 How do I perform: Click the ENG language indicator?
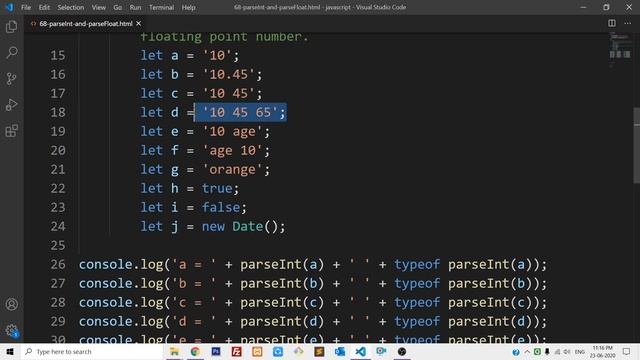[x=580, y=351]
